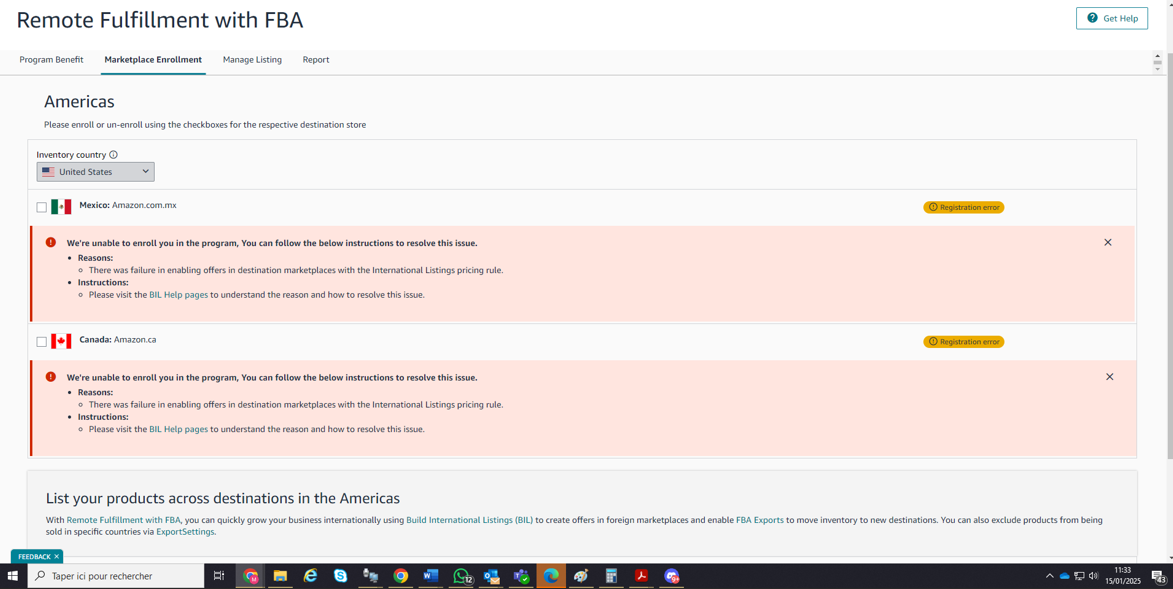Check the Canada Amazon.ca enrollment checkbox
The height and width of the screenshot is (589, 1173).
click(42, 342)
